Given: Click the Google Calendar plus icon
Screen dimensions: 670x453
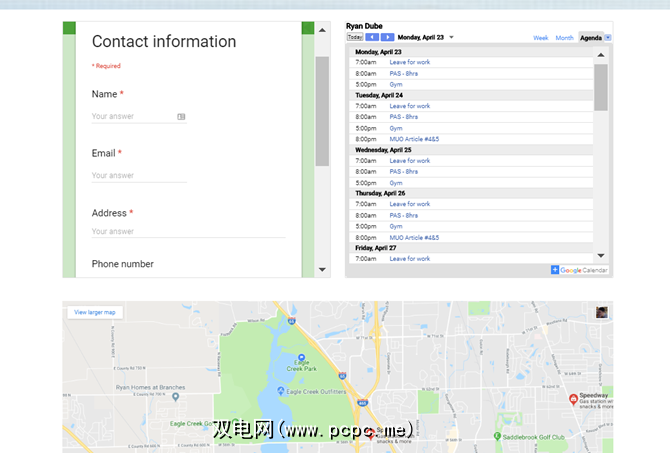Looking at the screenshot, I should pyautogui.click(x=555, y=270).
